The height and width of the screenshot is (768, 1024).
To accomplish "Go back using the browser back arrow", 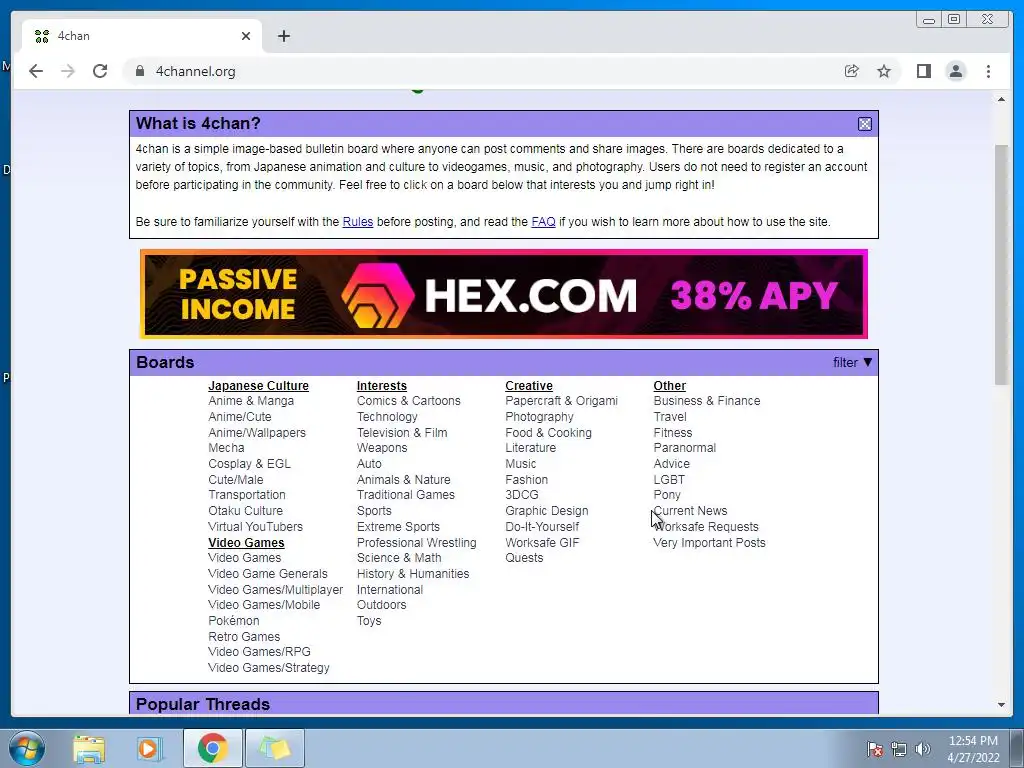I will 36,71.
